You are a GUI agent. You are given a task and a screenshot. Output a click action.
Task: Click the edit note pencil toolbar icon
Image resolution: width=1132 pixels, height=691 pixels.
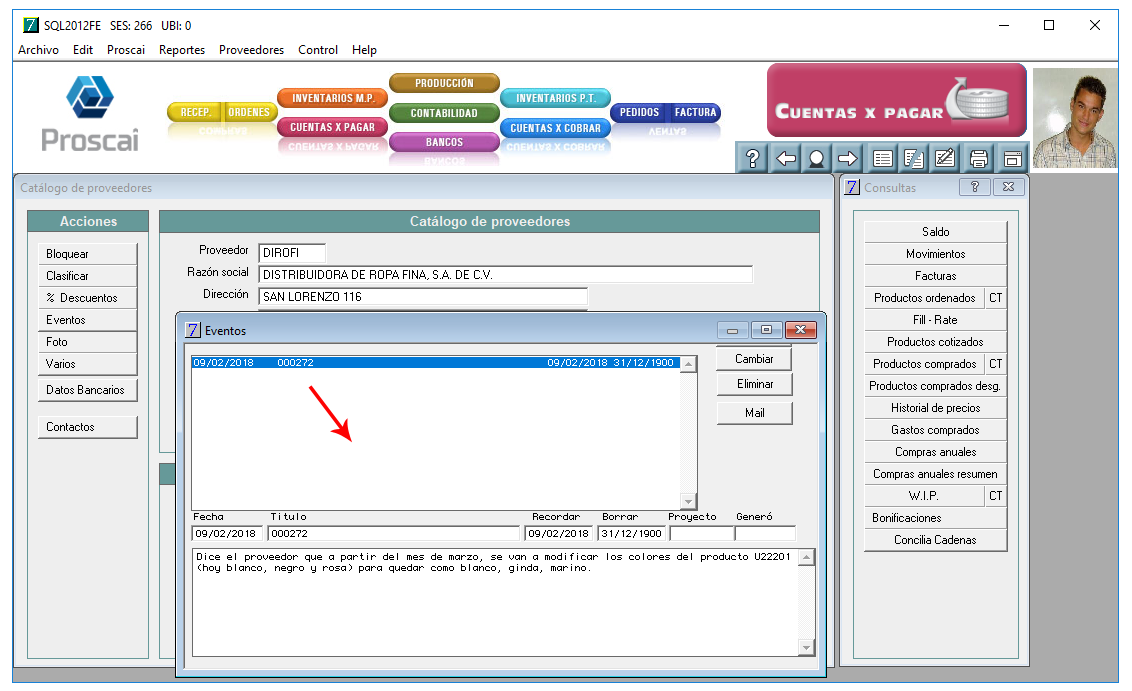click(x=944, y=158)
